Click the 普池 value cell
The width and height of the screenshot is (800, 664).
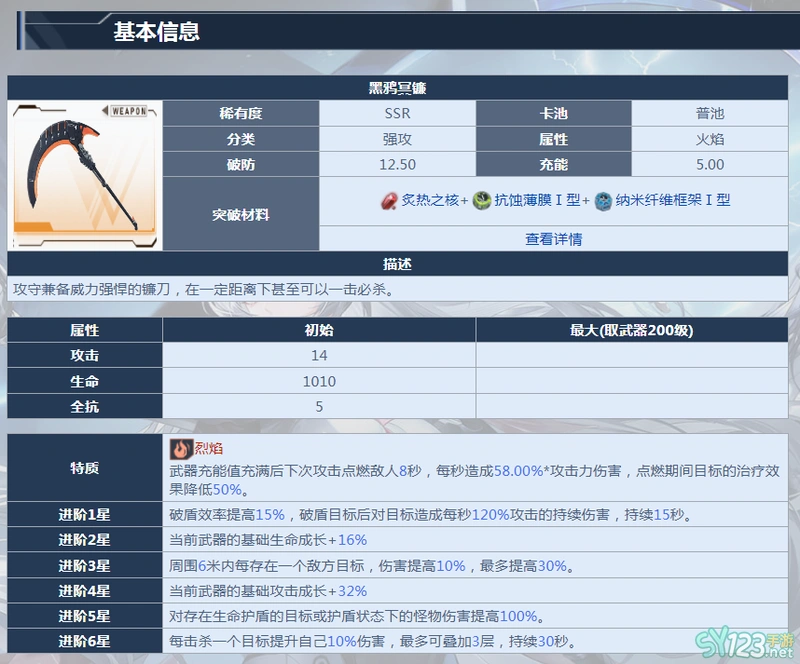[710, 113]
